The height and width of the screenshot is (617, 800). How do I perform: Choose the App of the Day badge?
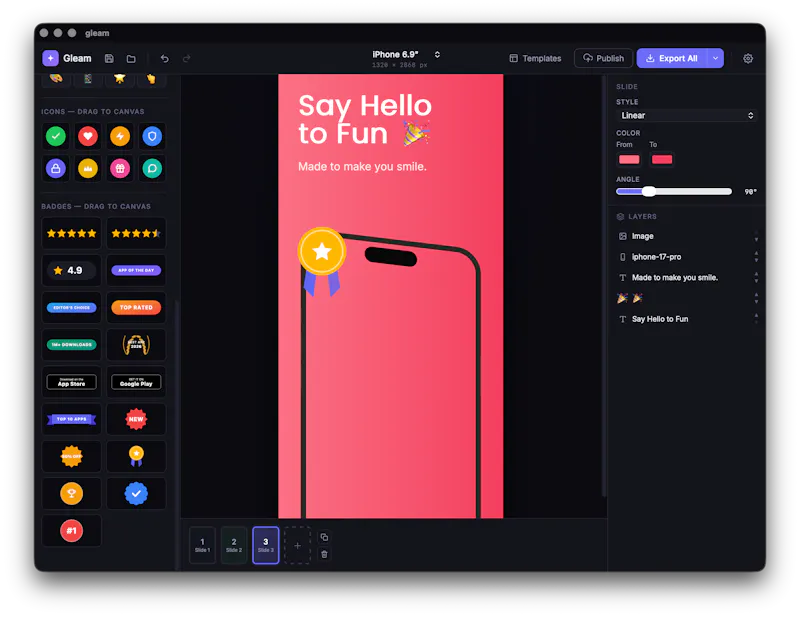point(136,270)
